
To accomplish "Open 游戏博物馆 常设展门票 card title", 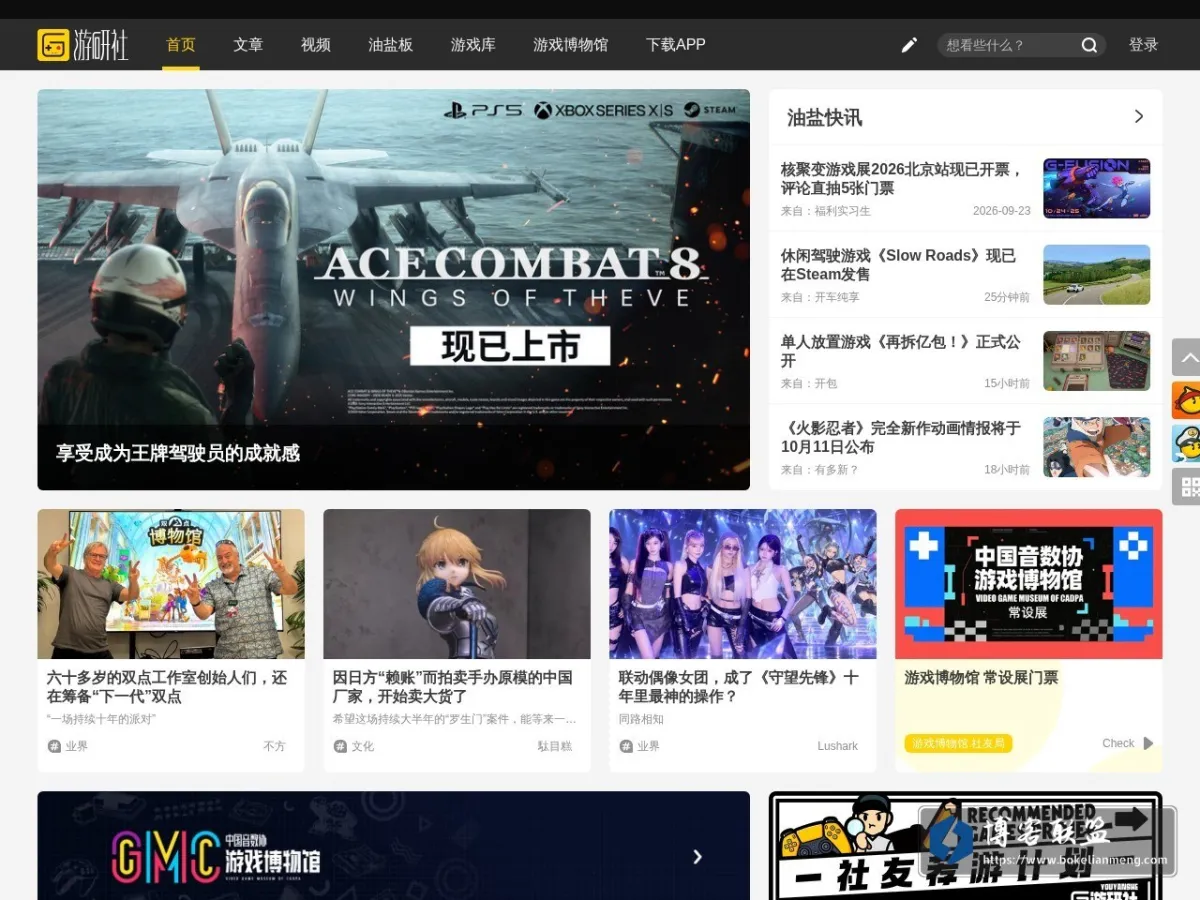I will pos(981,677).
